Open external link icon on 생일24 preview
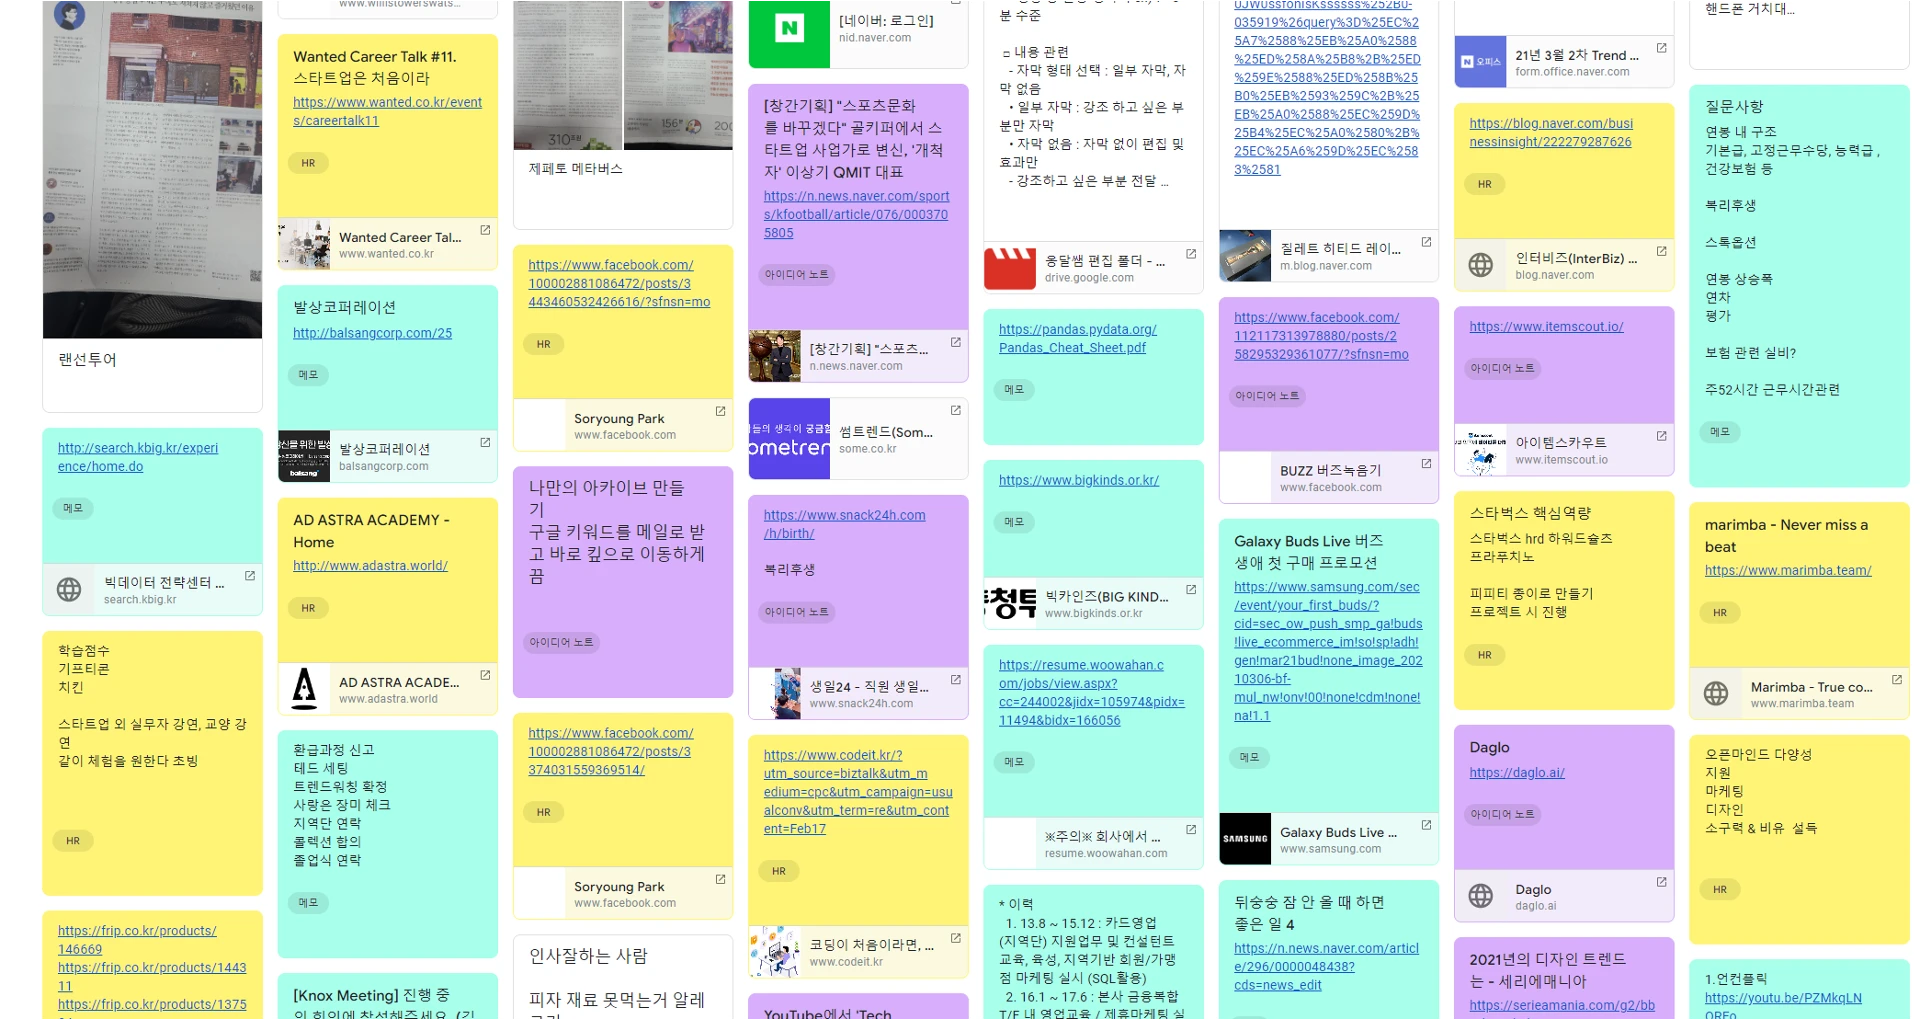The height and width of the screenshot is (1020, 1920). (956, 679)
